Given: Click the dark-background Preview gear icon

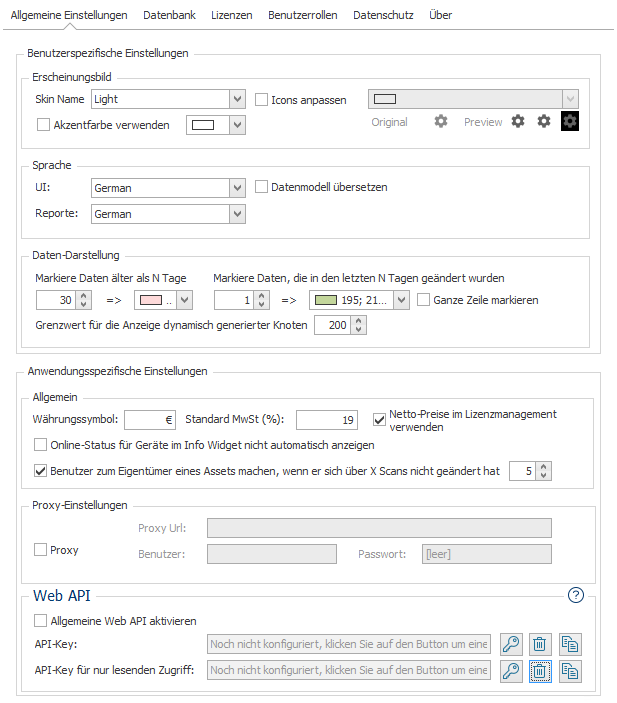Looking at the screenshot, I should coord(570,121).
